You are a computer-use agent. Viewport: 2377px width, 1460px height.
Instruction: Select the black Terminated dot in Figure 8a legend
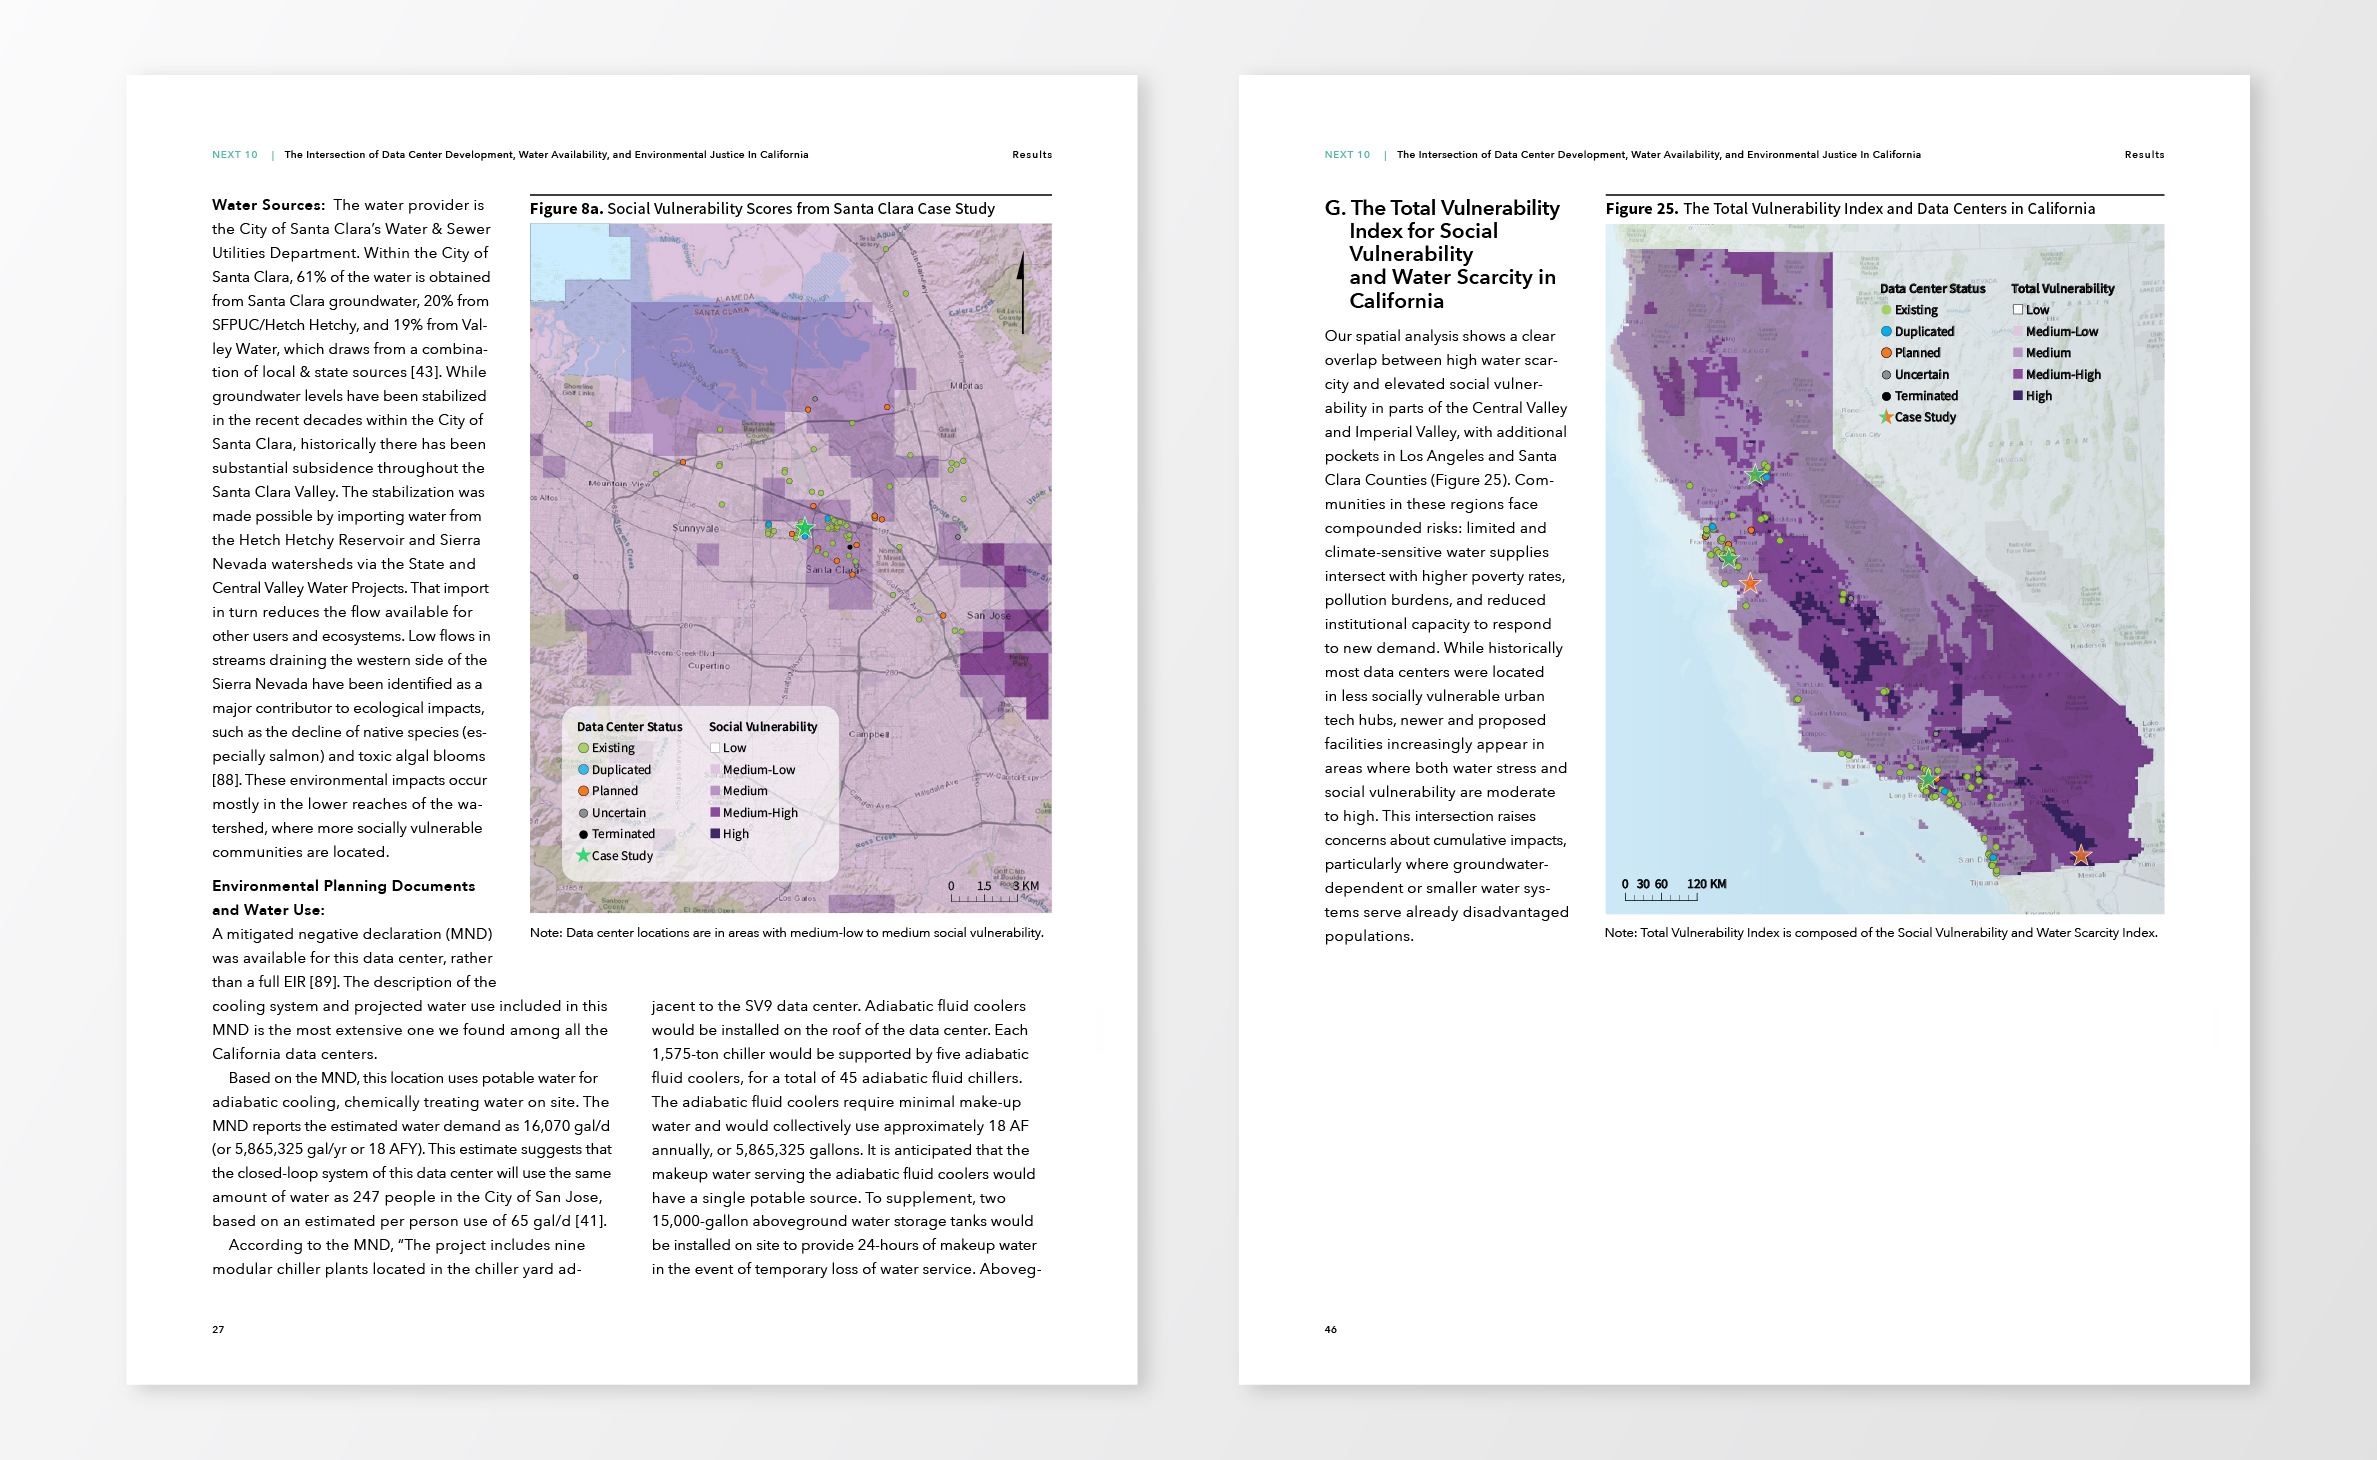coord(583,834)
